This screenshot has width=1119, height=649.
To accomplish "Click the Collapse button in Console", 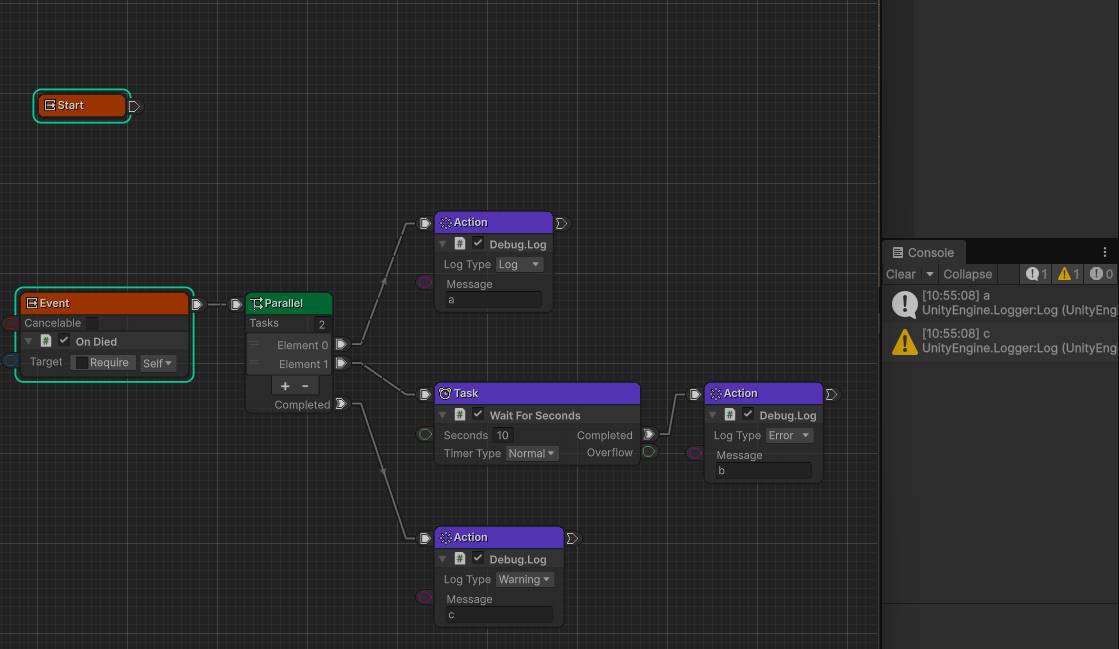I will [967, 274].
